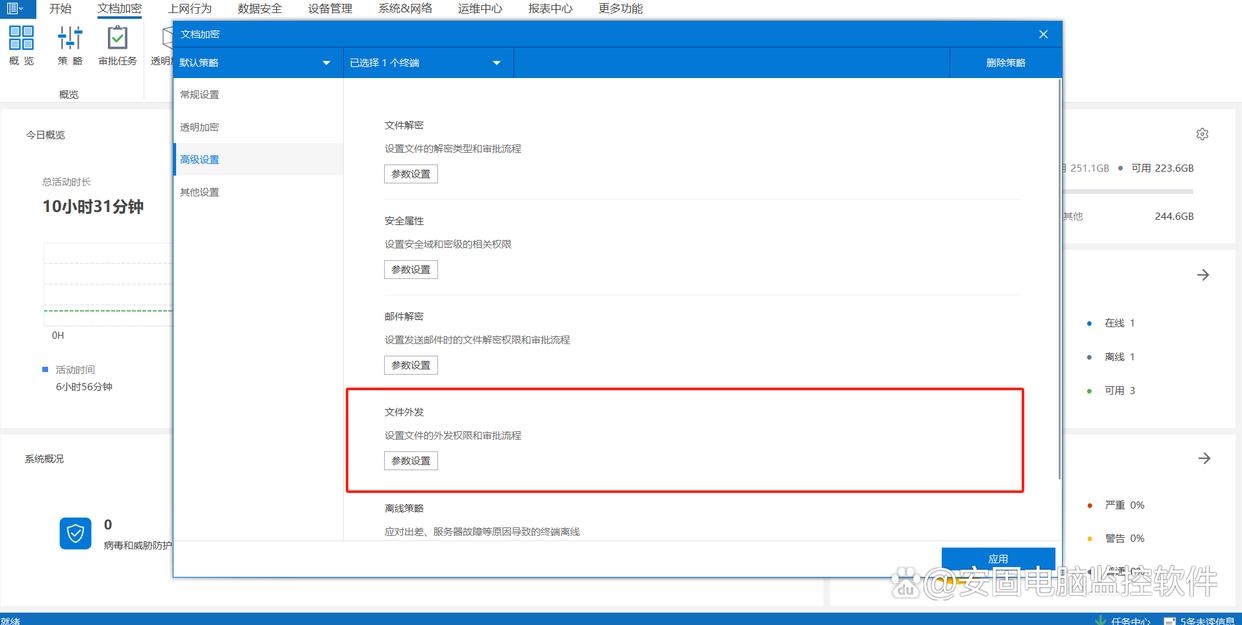Click the 应用 apply button
This screenshot has height=625, width=1242.
(x=998, y=559)
